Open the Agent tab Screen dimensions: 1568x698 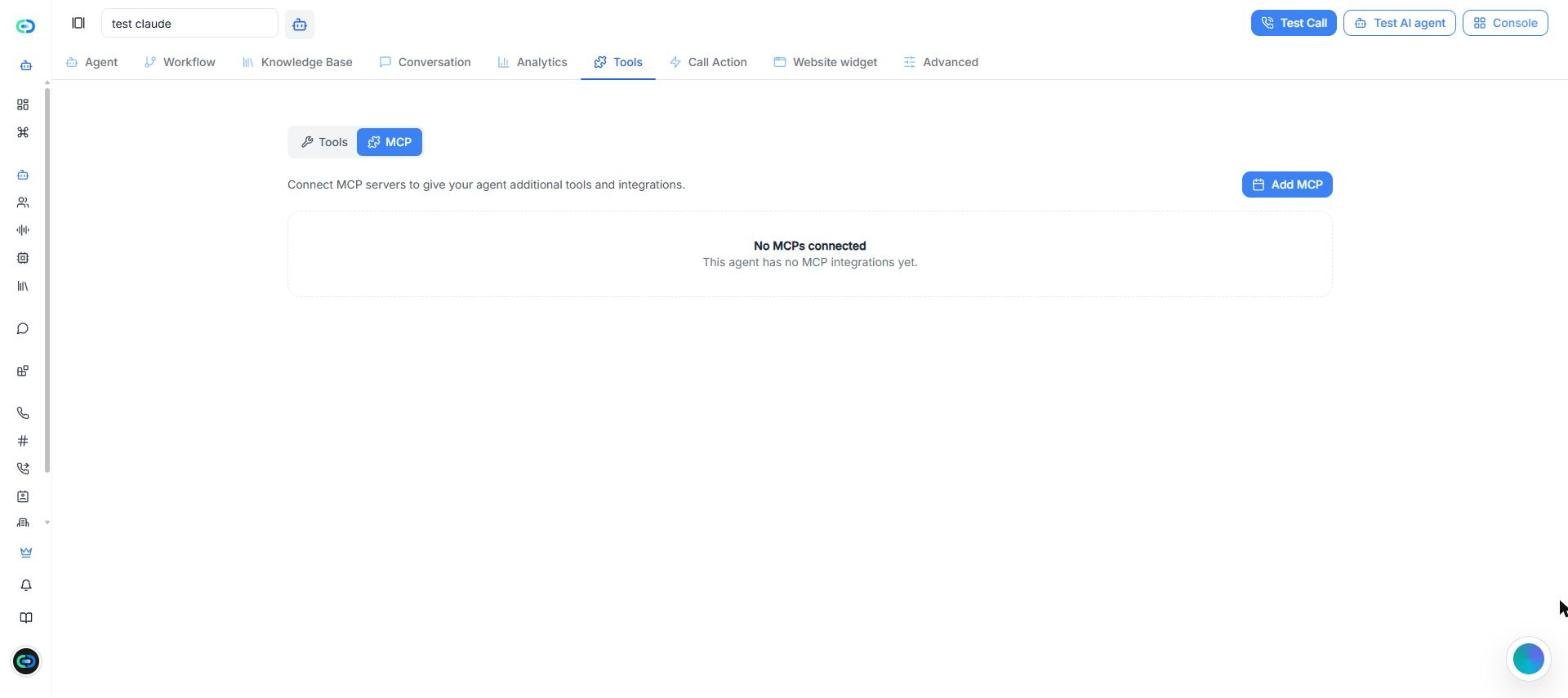pos(92,62)
